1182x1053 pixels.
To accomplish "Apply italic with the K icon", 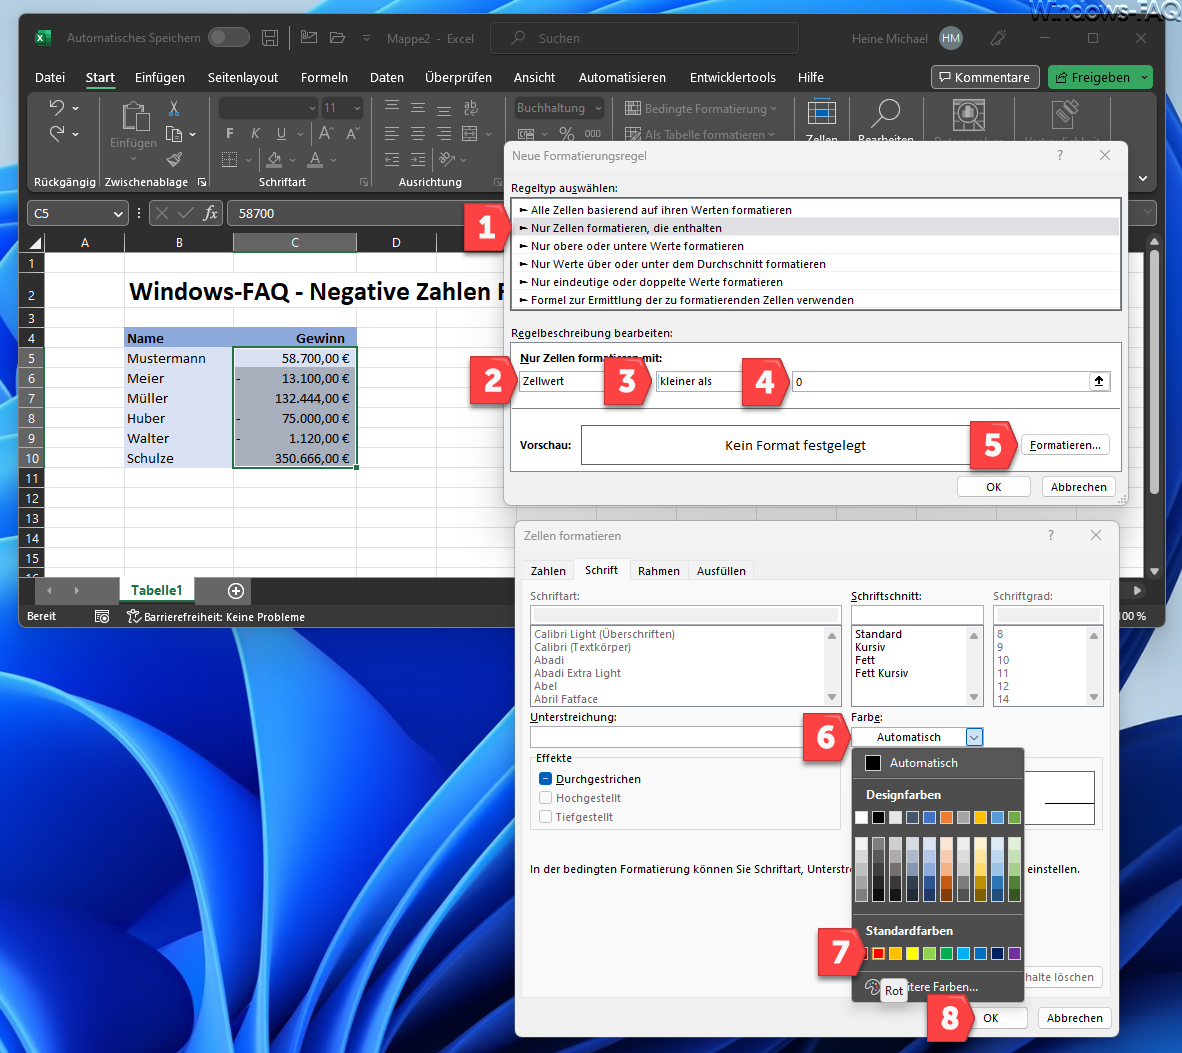I will pos(256,133).
